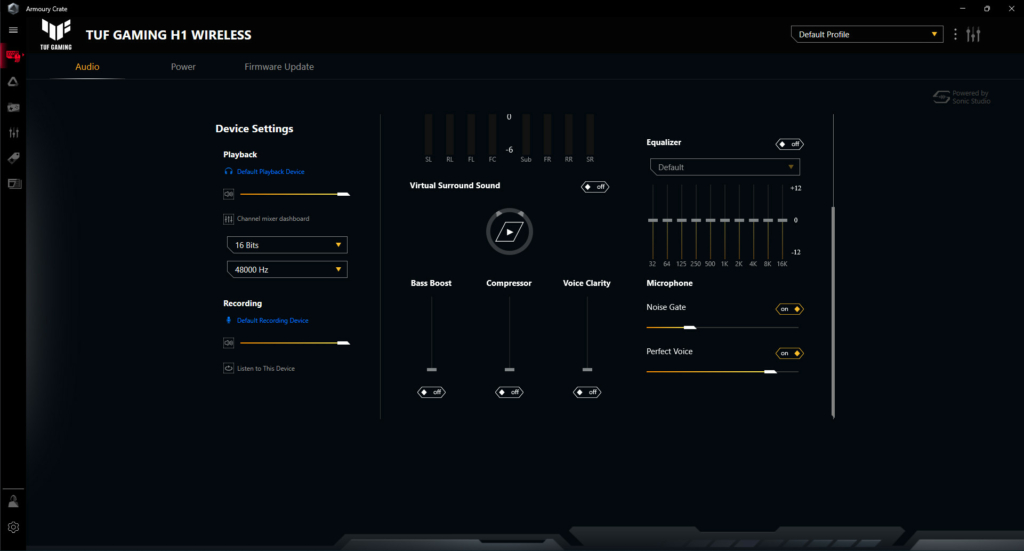Open the 48000 Hz sample rate dropdown
This screenshot has height=551, width=1024.
[x=286, y=270]
